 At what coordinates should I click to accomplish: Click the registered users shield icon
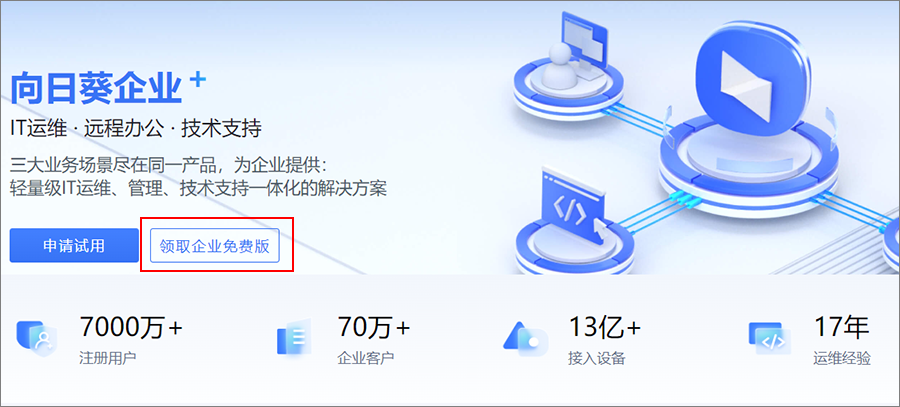[x=35, y=338]
